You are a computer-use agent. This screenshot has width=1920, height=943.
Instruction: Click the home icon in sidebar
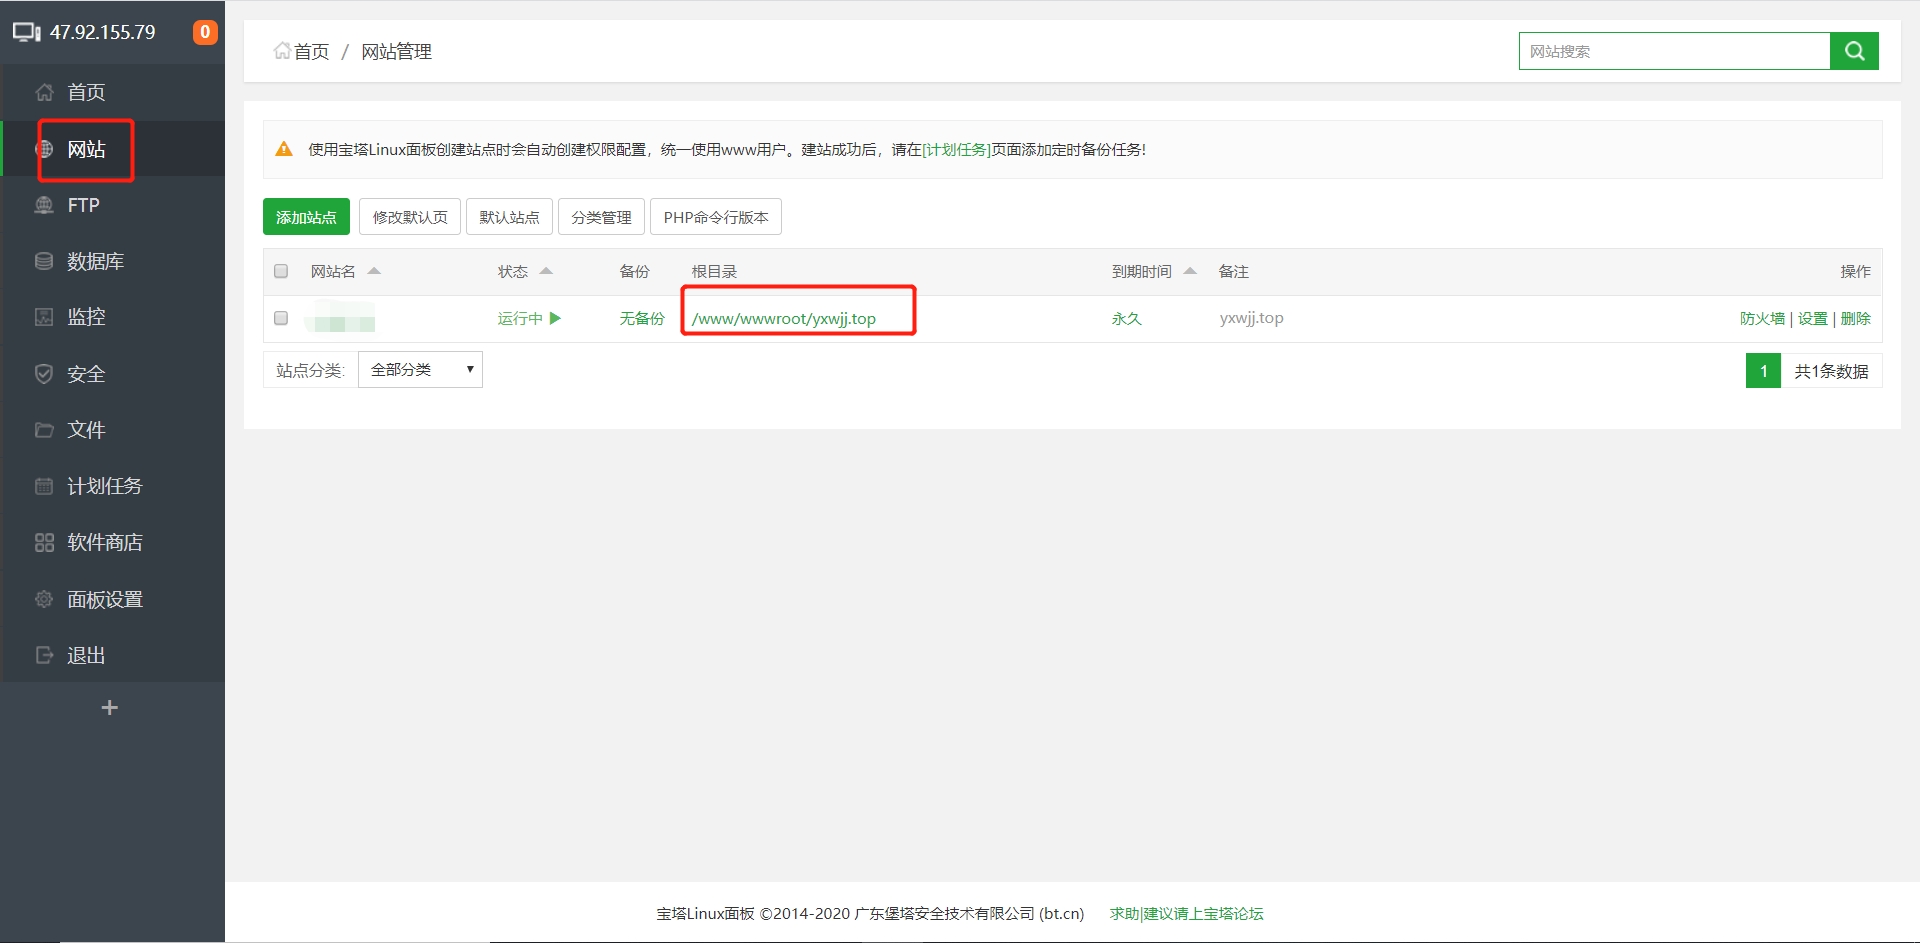tap(44, 92)
